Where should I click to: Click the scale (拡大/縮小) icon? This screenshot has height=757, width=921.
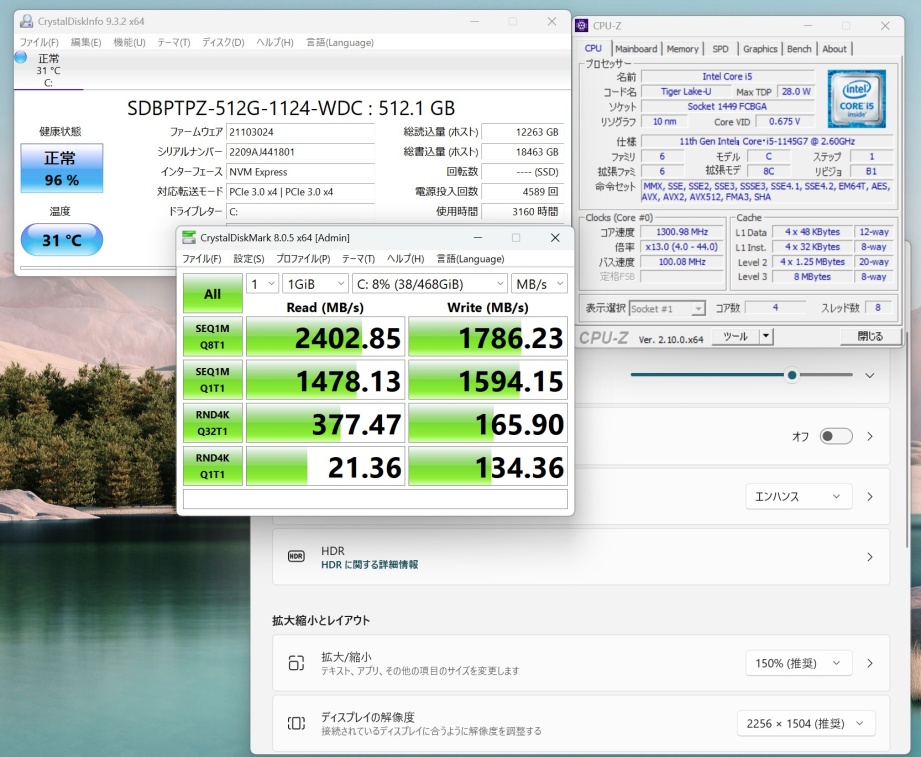[296, 663]
